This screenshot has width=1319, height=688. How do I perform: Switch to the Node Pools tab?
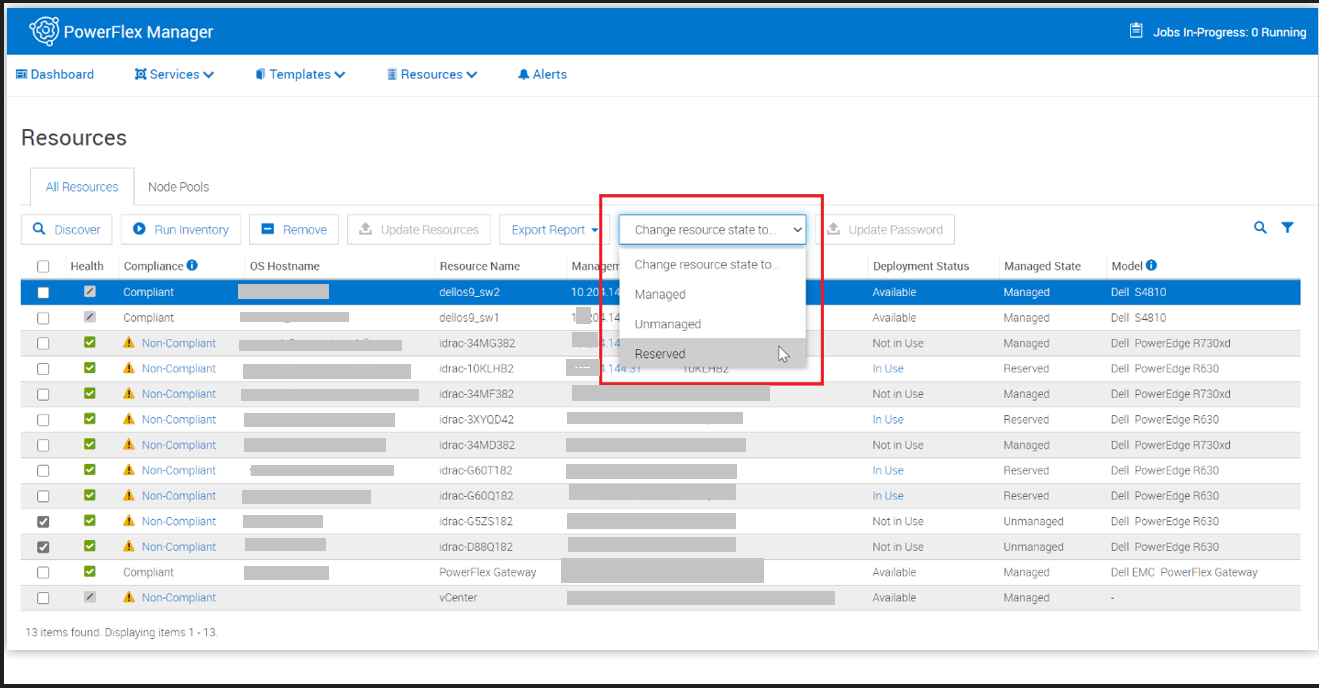click(178, 186)
